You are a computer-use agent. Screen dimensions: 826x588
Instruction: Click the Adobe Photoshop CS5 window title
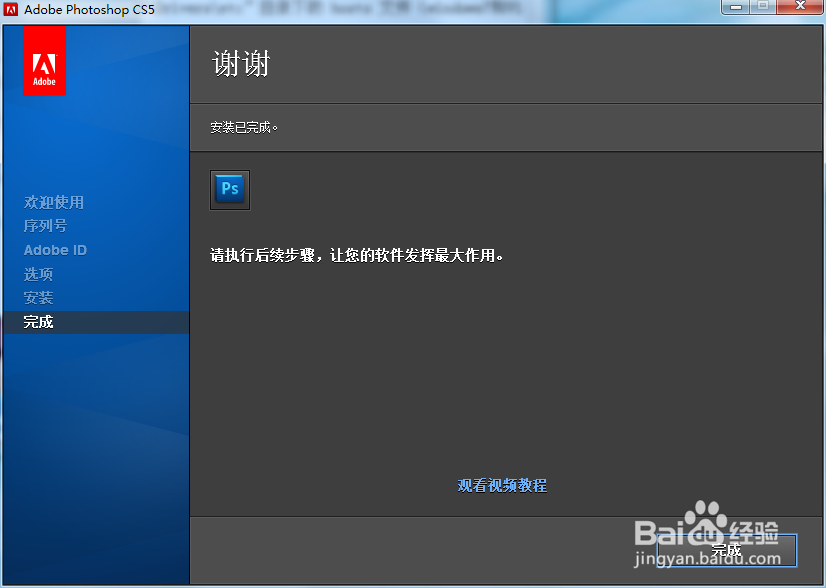coord(90,9)
